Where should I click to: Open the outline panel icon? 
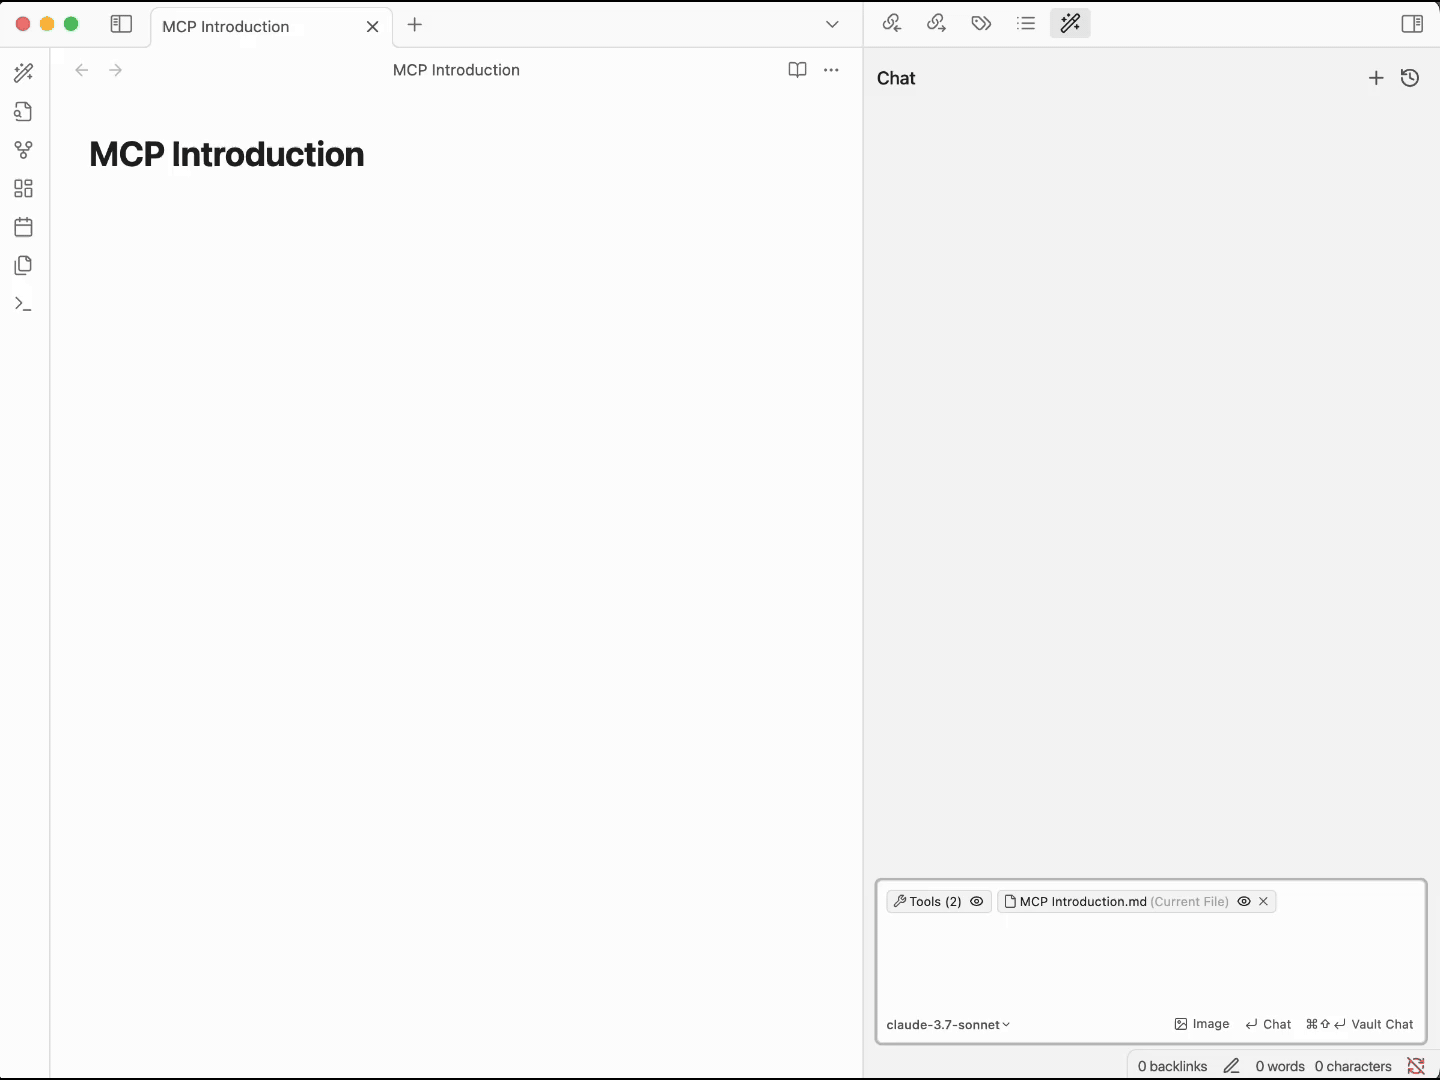coord(1026,23)
